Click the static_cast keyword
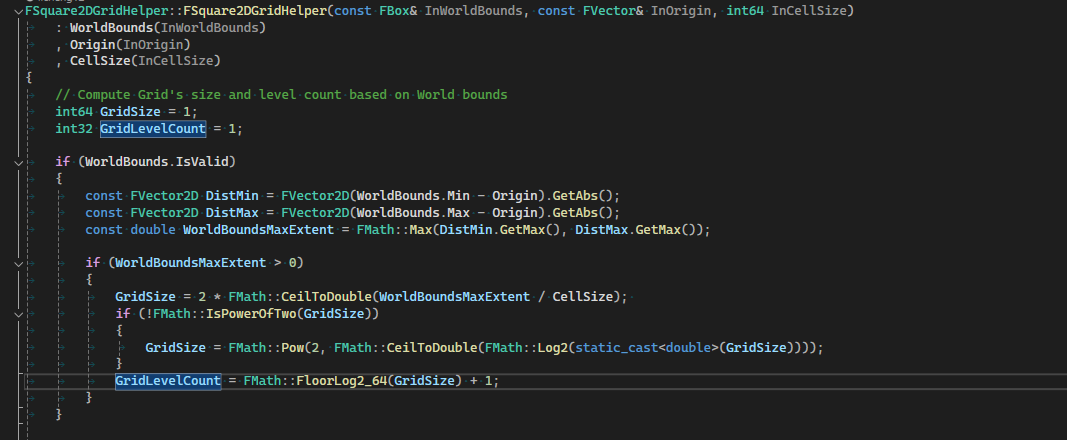This screenshot has height=440, width=1067. pyautogui.click(x=617, y=348)
